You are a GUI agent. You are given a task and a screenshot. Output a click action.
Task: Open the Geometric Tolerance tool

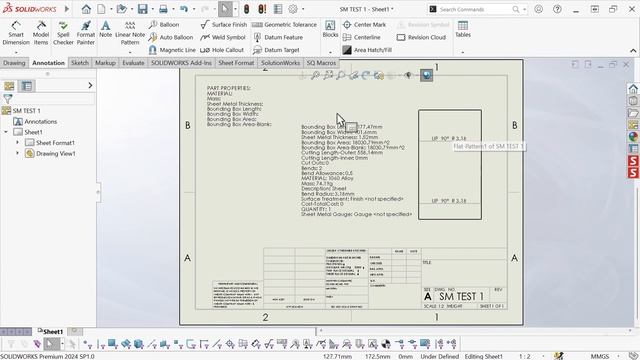(x=284, y=24)
